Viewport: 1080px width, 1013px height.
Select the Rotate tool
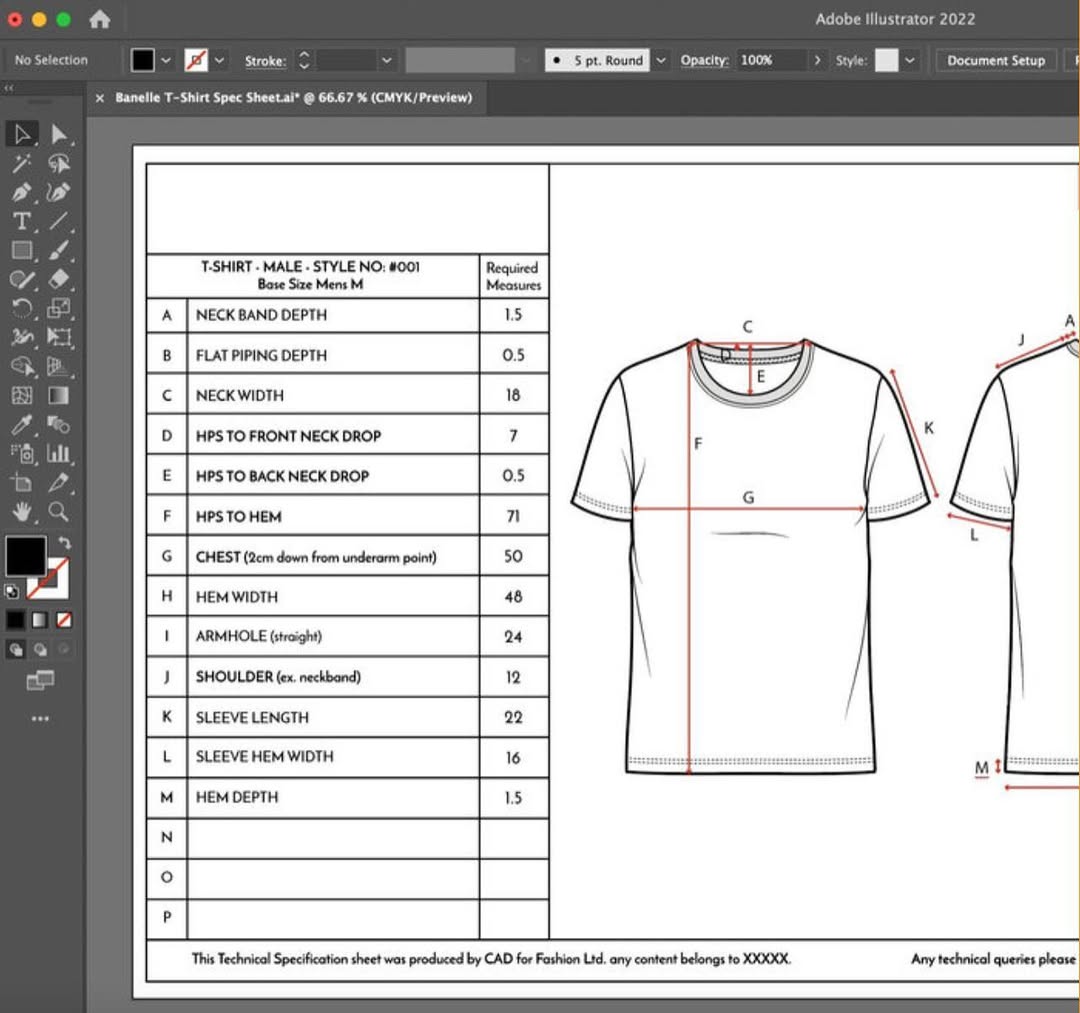[x=20, y=309]
